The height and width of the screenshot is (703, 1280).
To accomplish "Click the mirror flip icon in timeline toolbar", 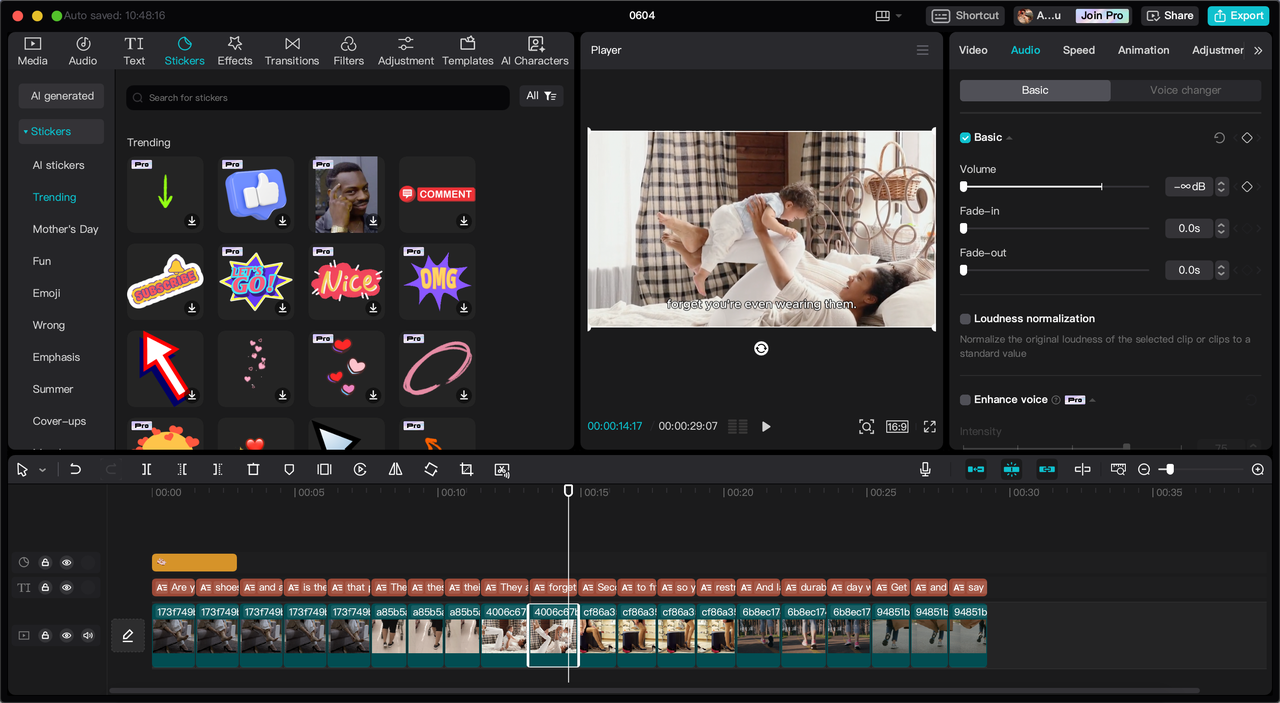I will [x=395, y=469].
